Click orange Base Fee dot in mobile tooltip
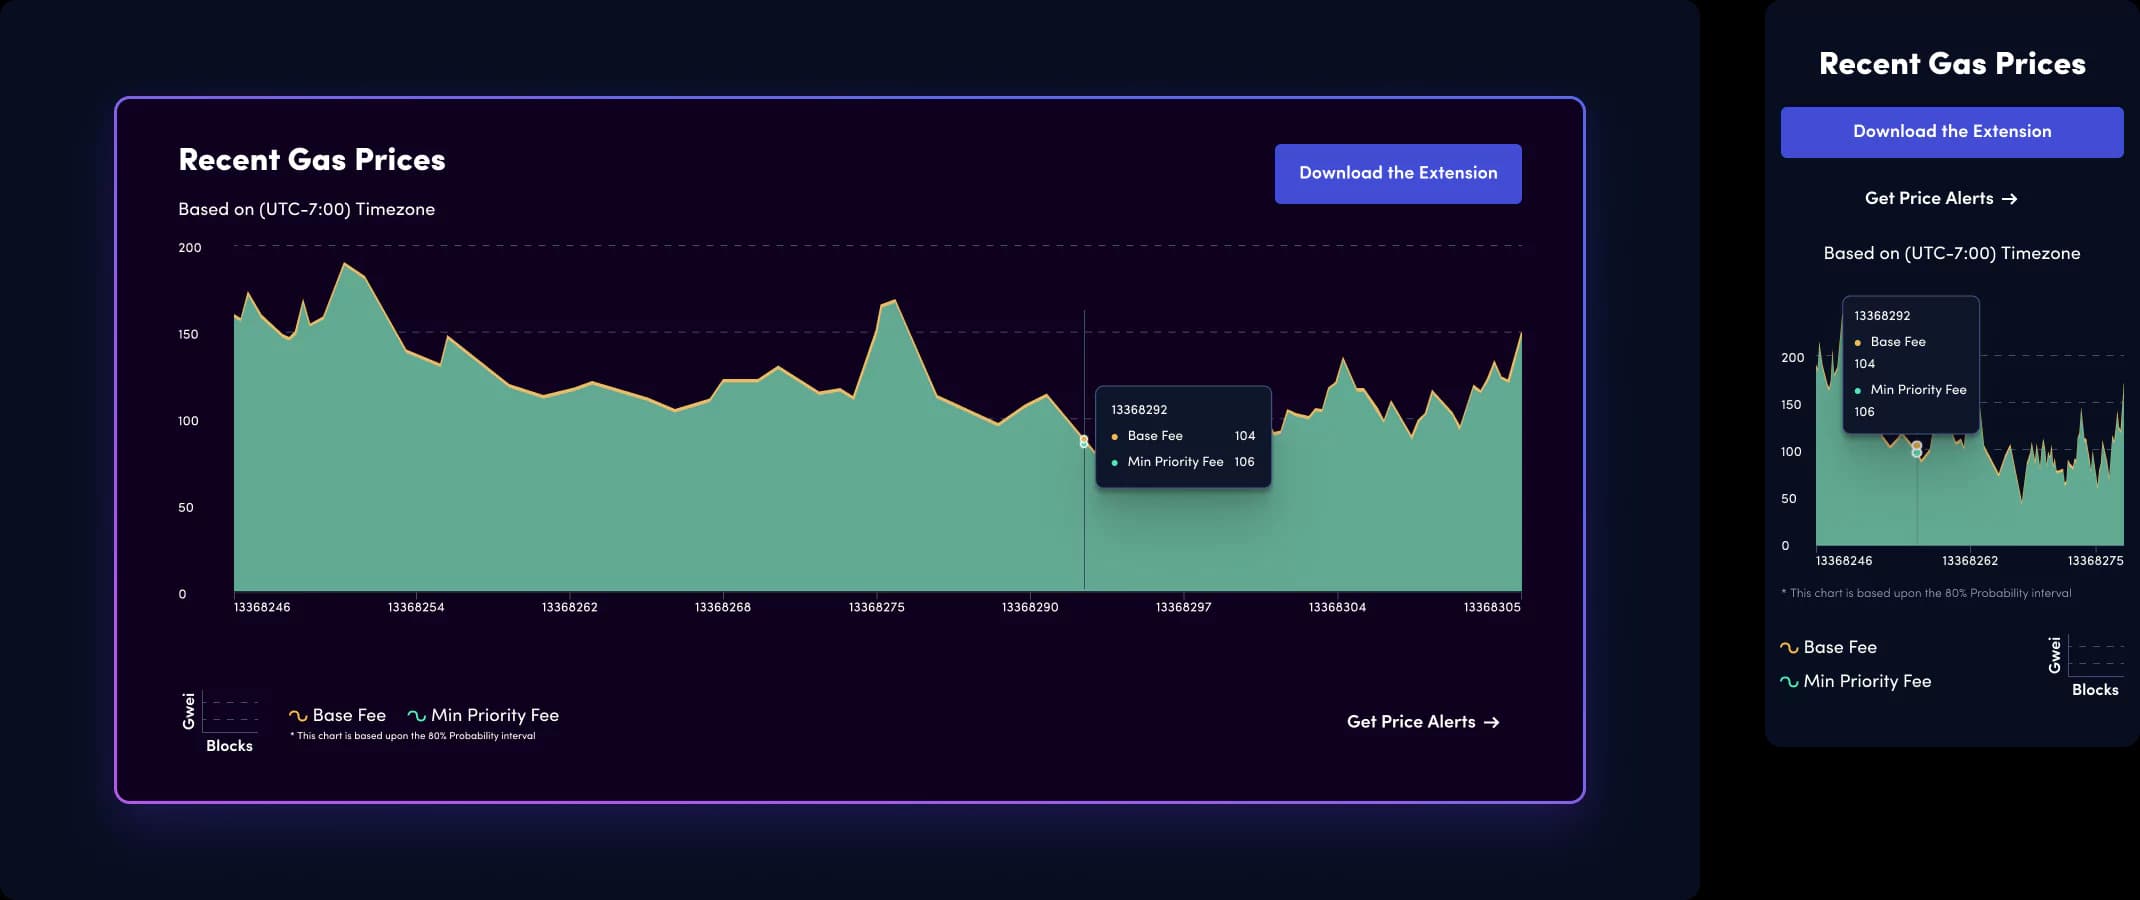This screenshot has width=2140, height=900. coord(1858,343)
